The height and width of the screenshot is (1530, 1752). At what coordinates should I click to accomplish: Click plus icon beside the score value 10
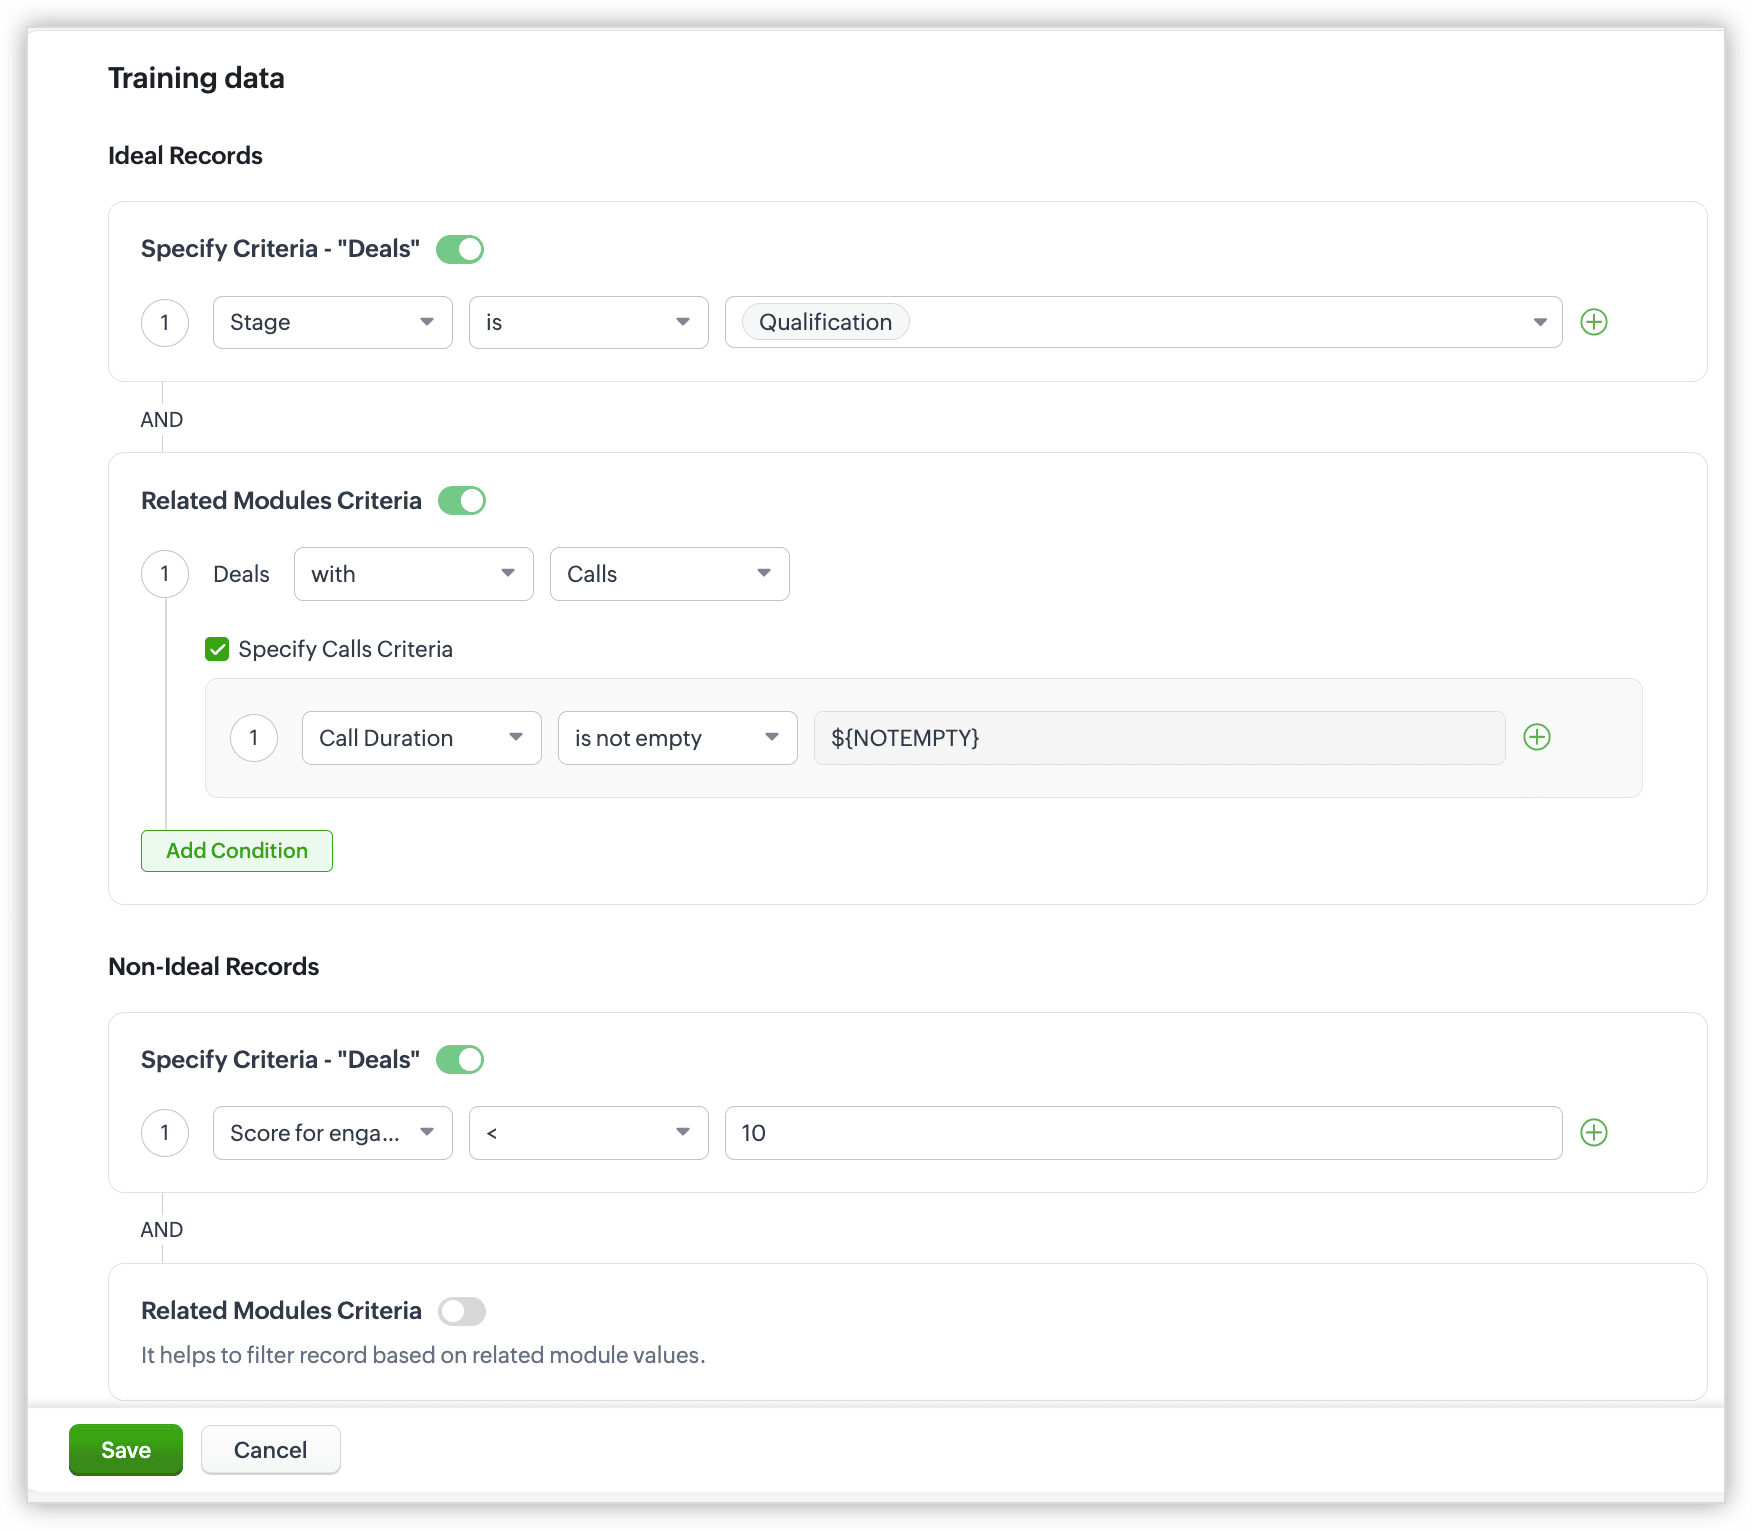click(x=1593, y=1133)
